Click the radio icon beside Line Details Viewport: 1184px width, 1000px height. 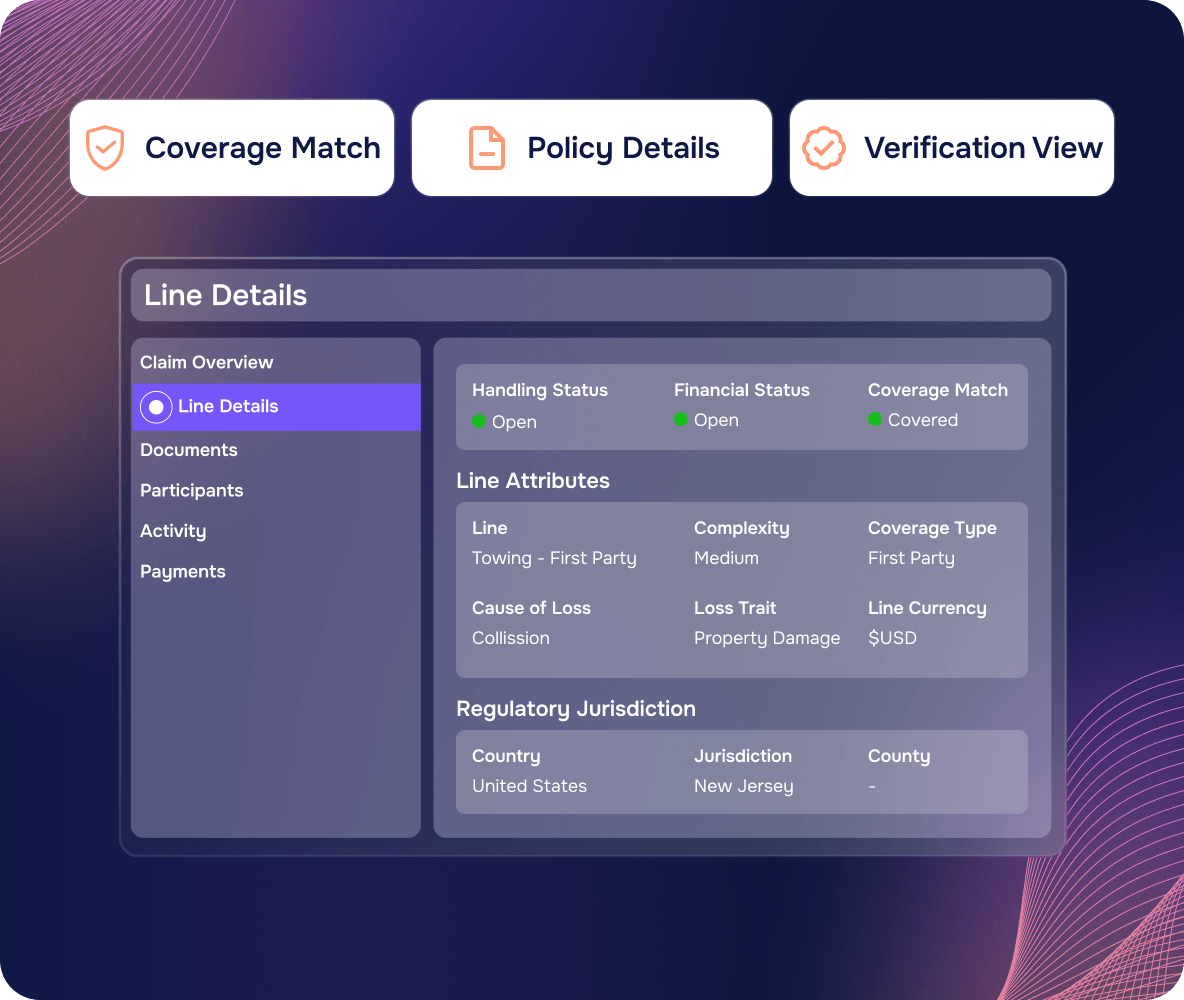click(x=156, y=407)
